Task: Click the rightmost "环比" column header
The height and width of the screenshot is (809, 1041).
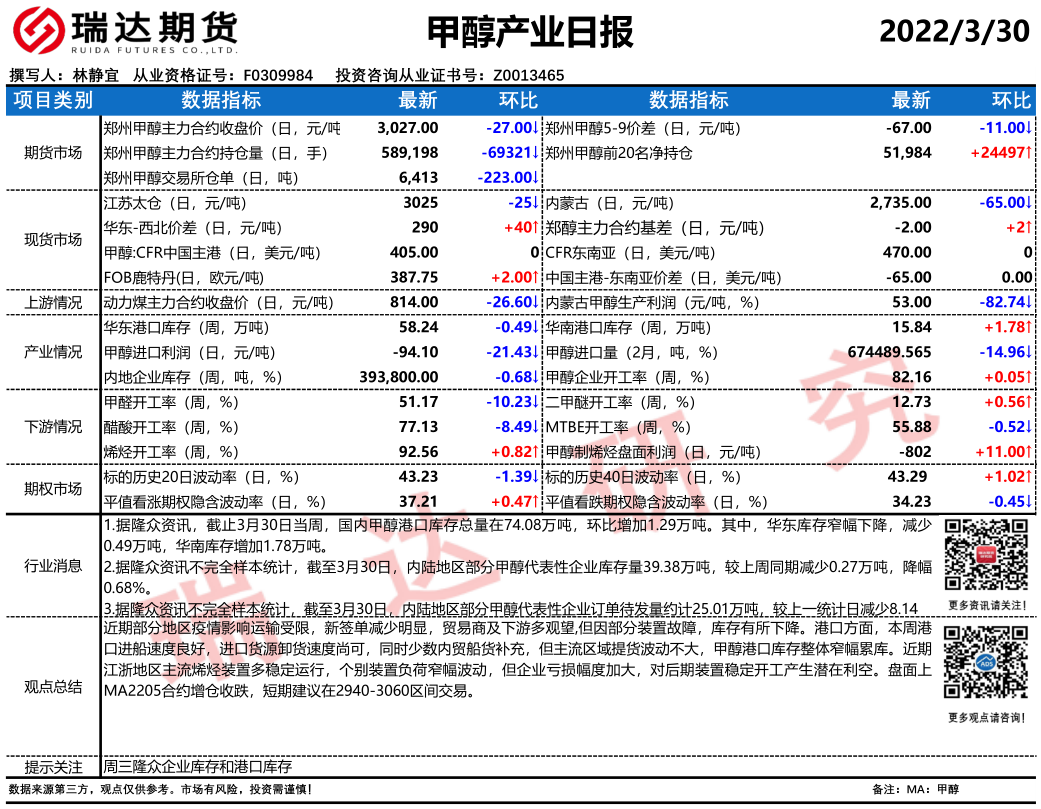Action: click(x=1010, y=101)
